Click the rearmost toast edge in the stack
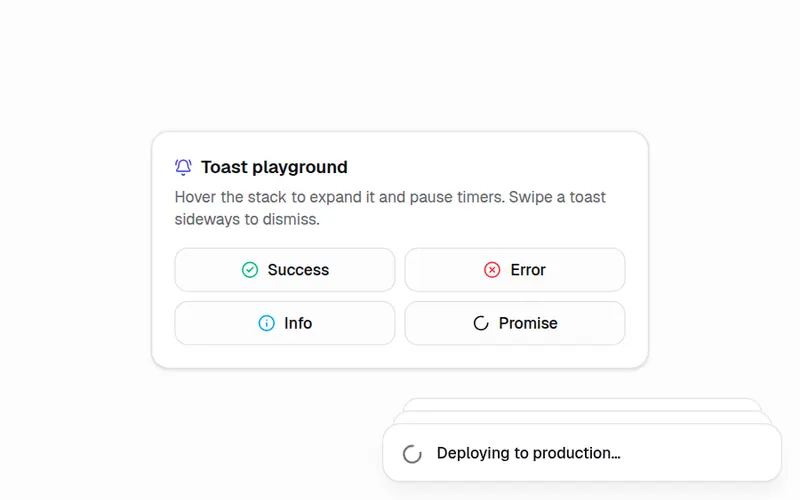This screenshot has height=500, width=800. coord(582,405)
